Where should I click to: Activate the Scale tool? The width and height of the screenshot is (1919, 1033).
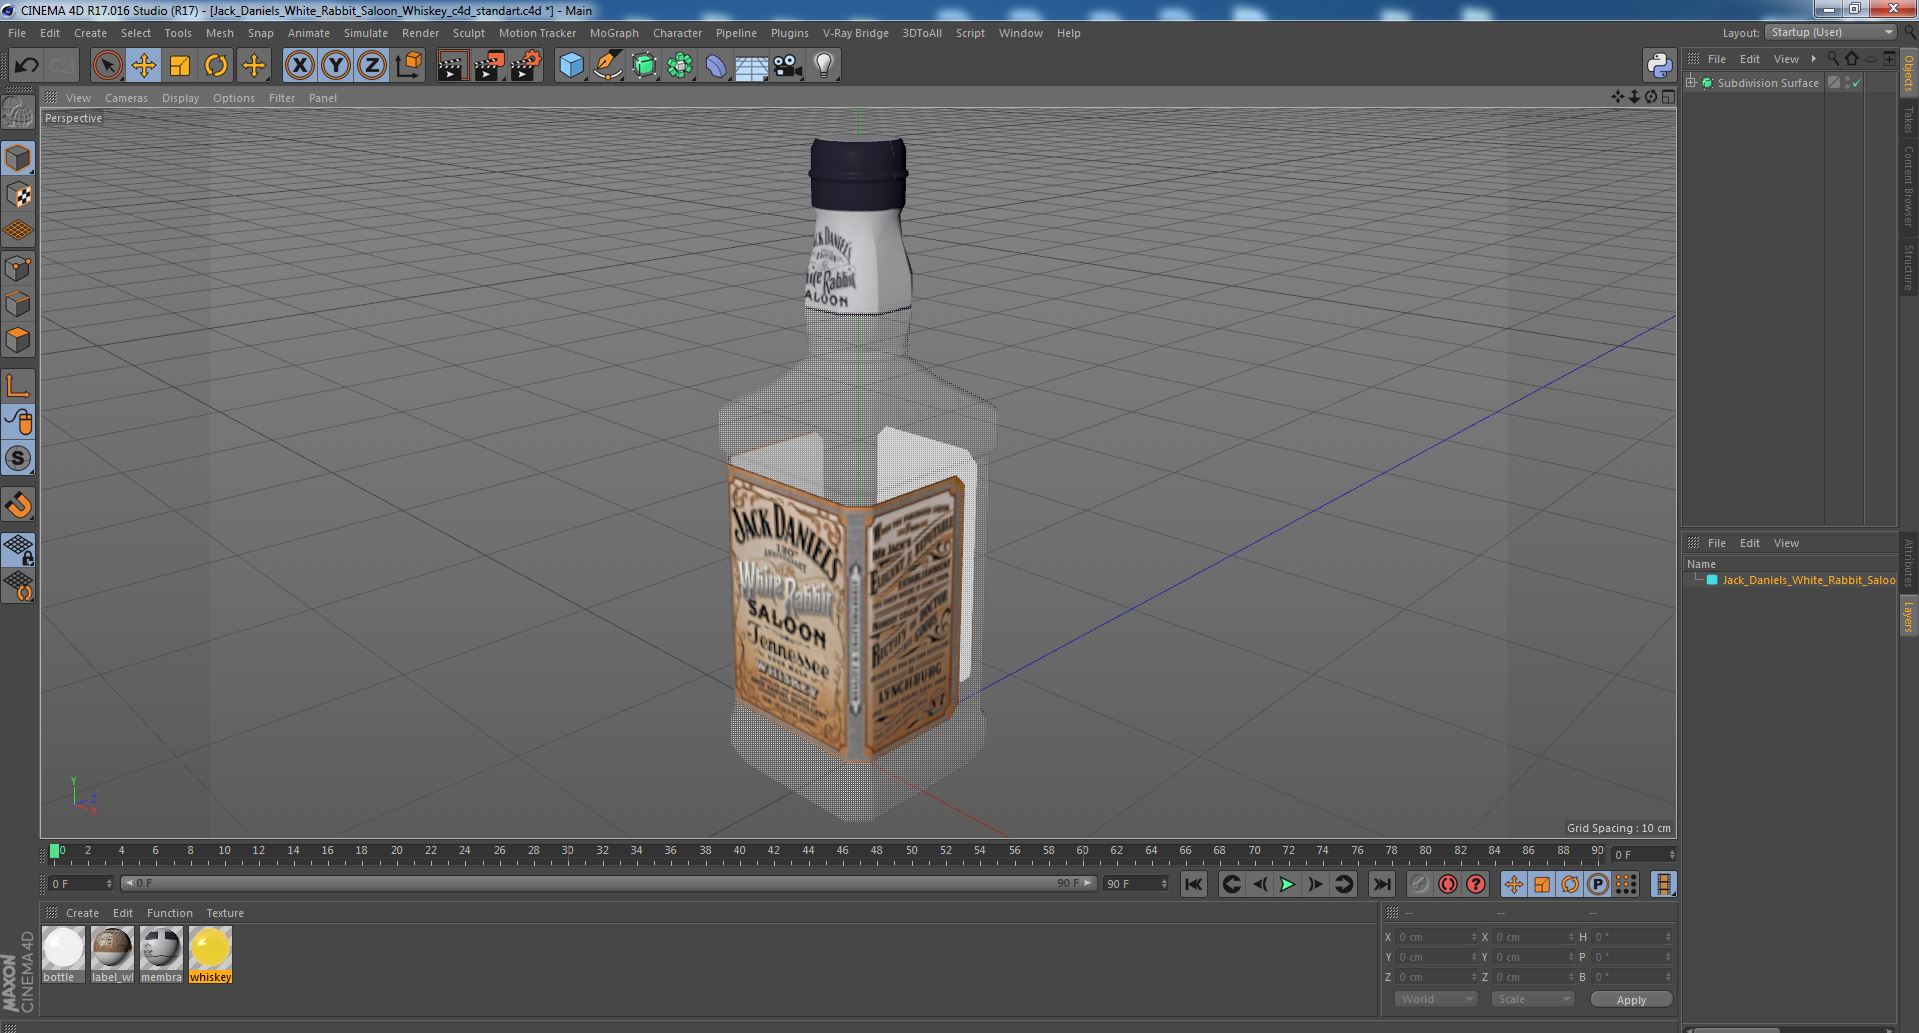180,66
